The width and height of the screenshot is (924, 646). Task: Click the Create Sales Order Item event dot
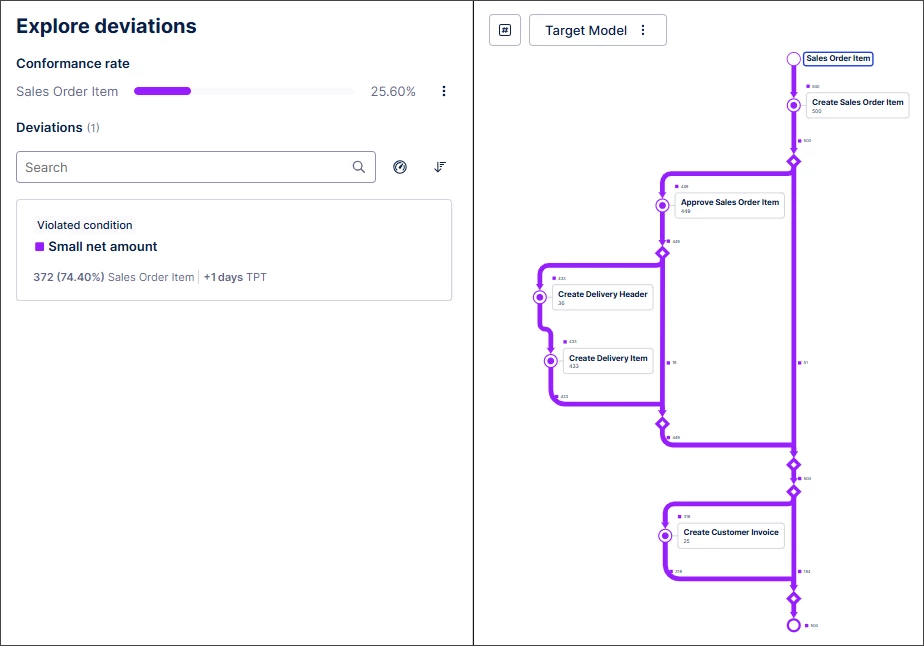coord(794,105)
